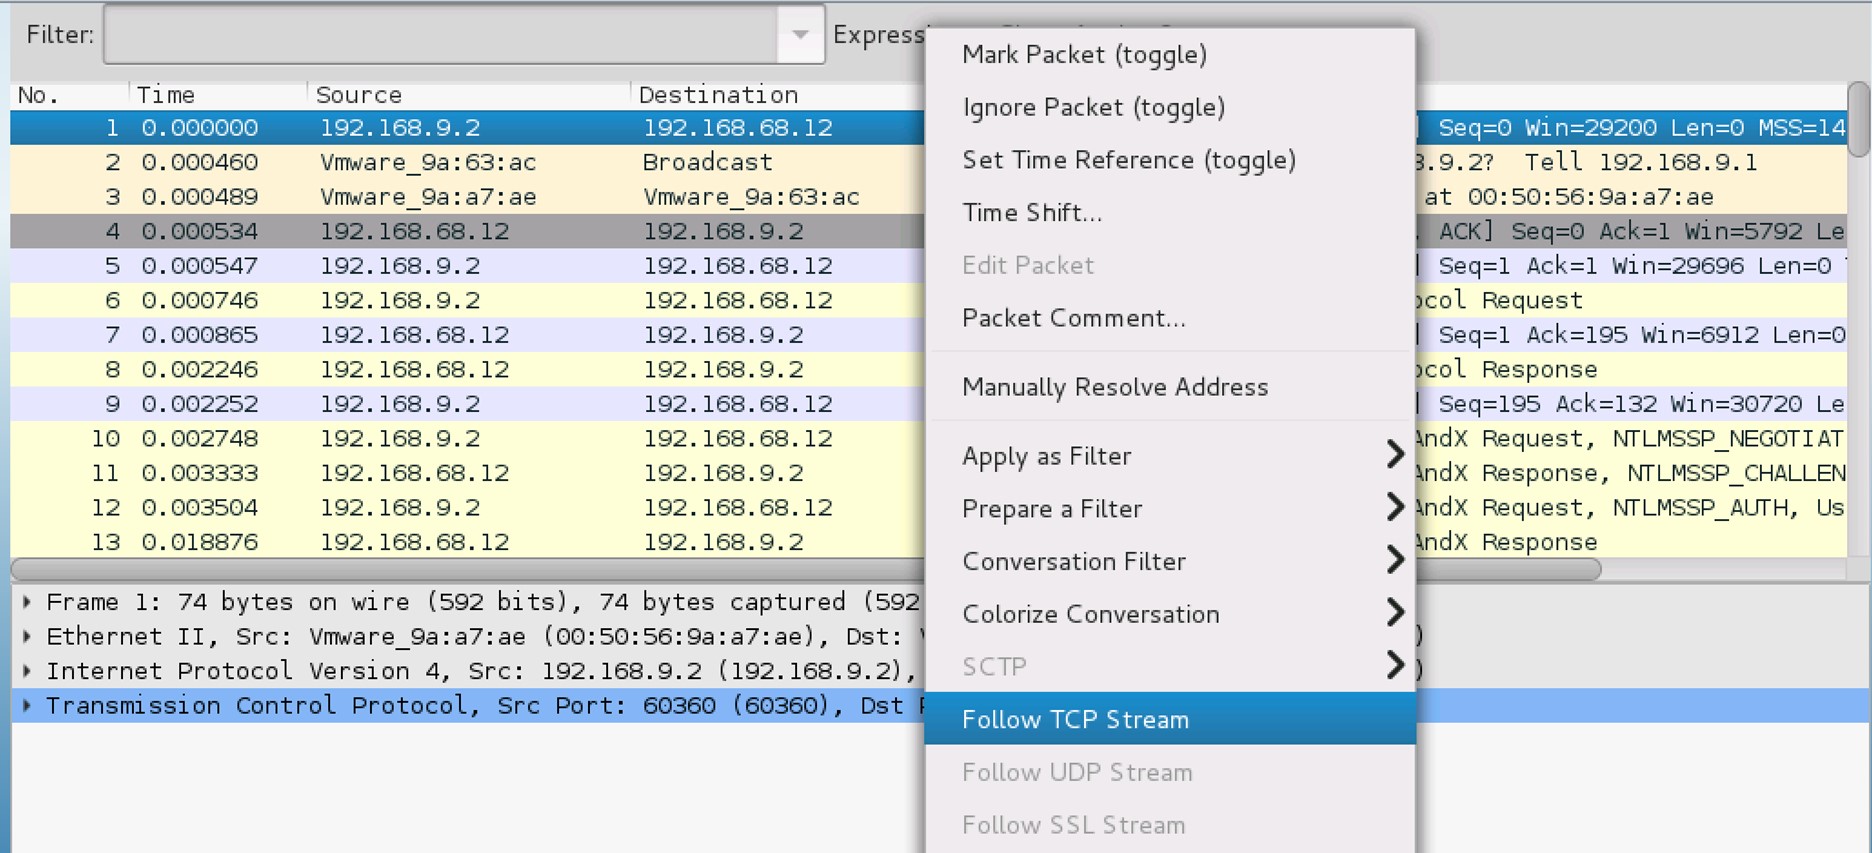Select Follow TCP Stream menu entry

click(x=1075, y=719)
